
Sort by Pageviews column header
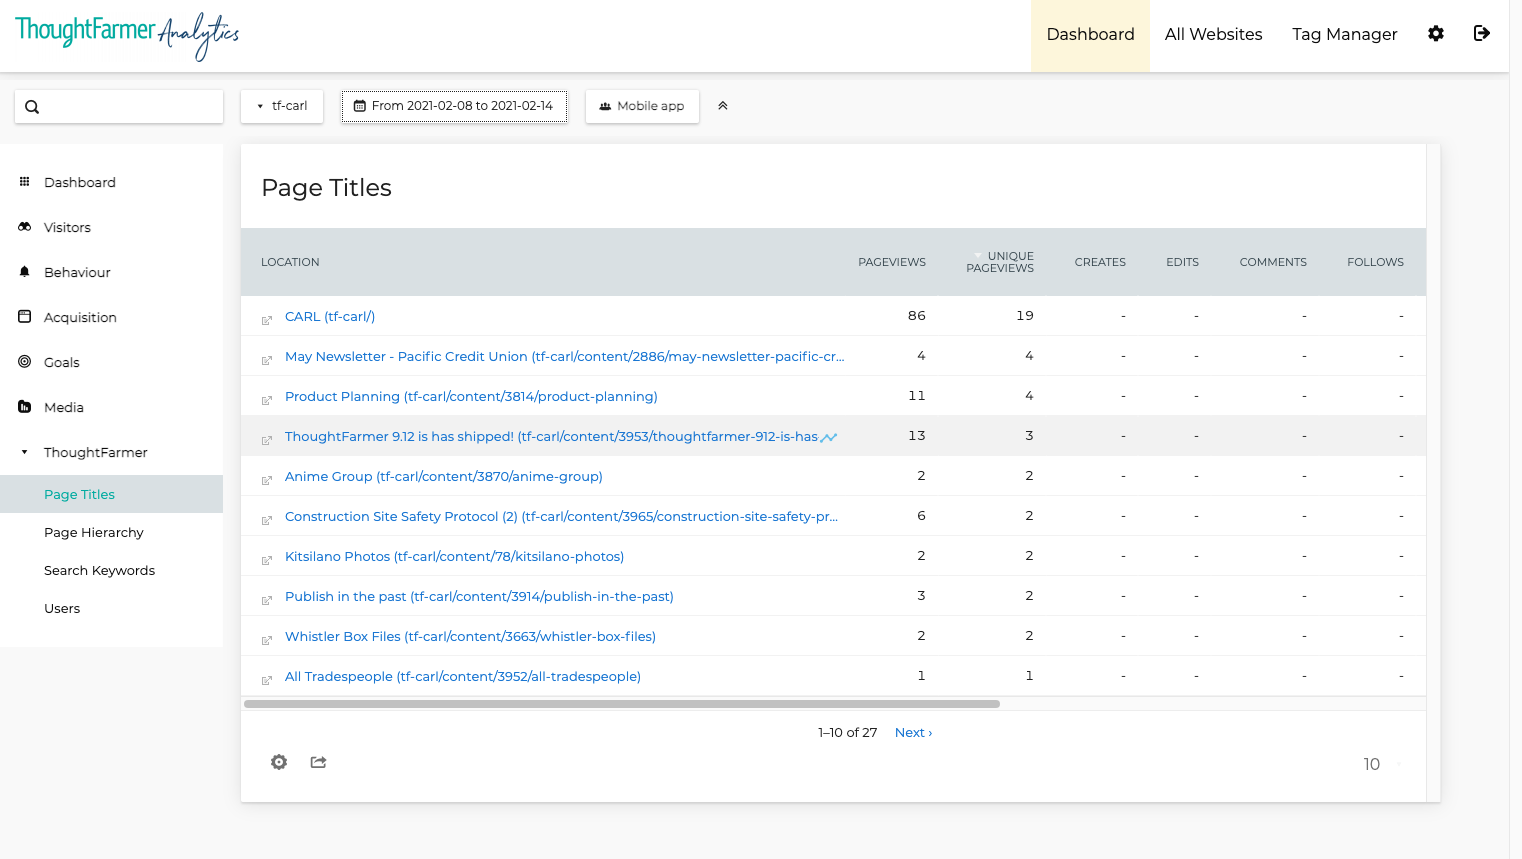tap(892, 262)
